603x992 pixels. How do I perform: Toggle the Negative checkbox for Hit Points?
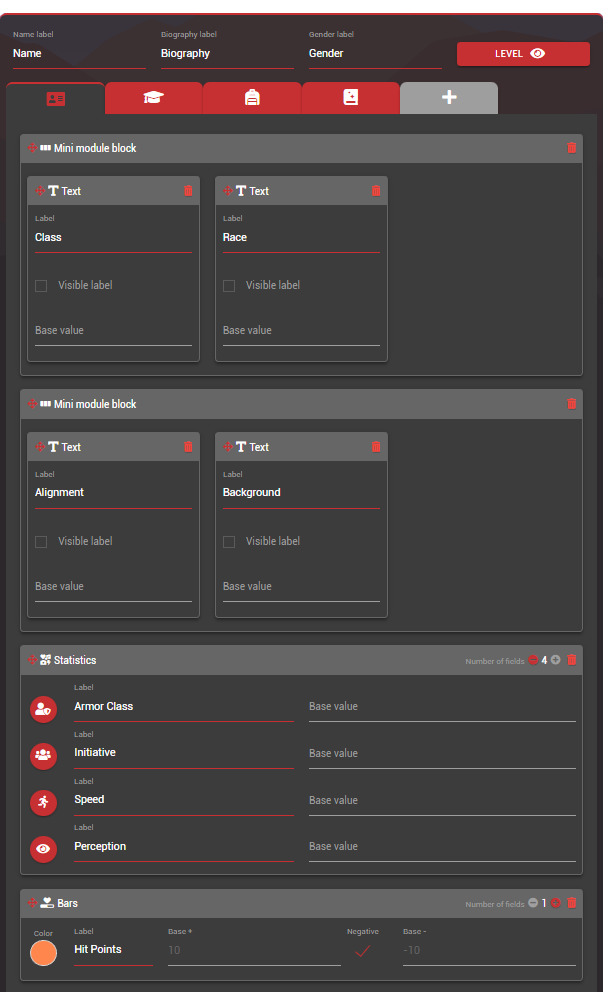[363, 951]
